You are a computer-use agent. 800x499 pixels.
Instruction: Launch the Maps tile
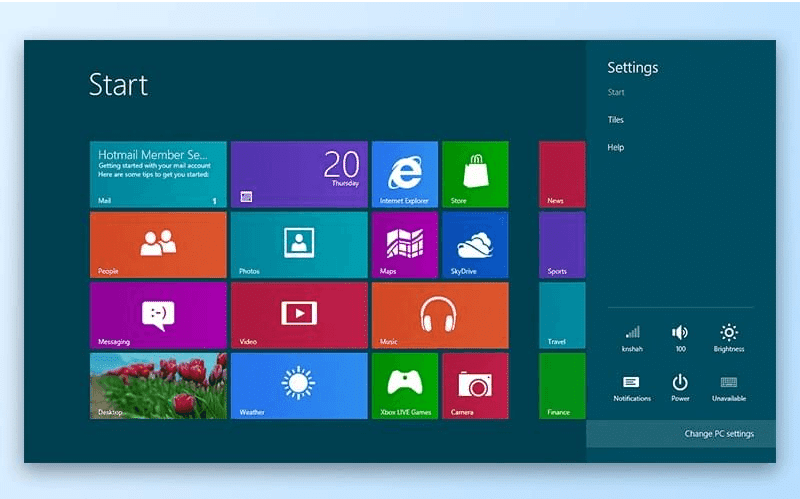tap(405, 245)
